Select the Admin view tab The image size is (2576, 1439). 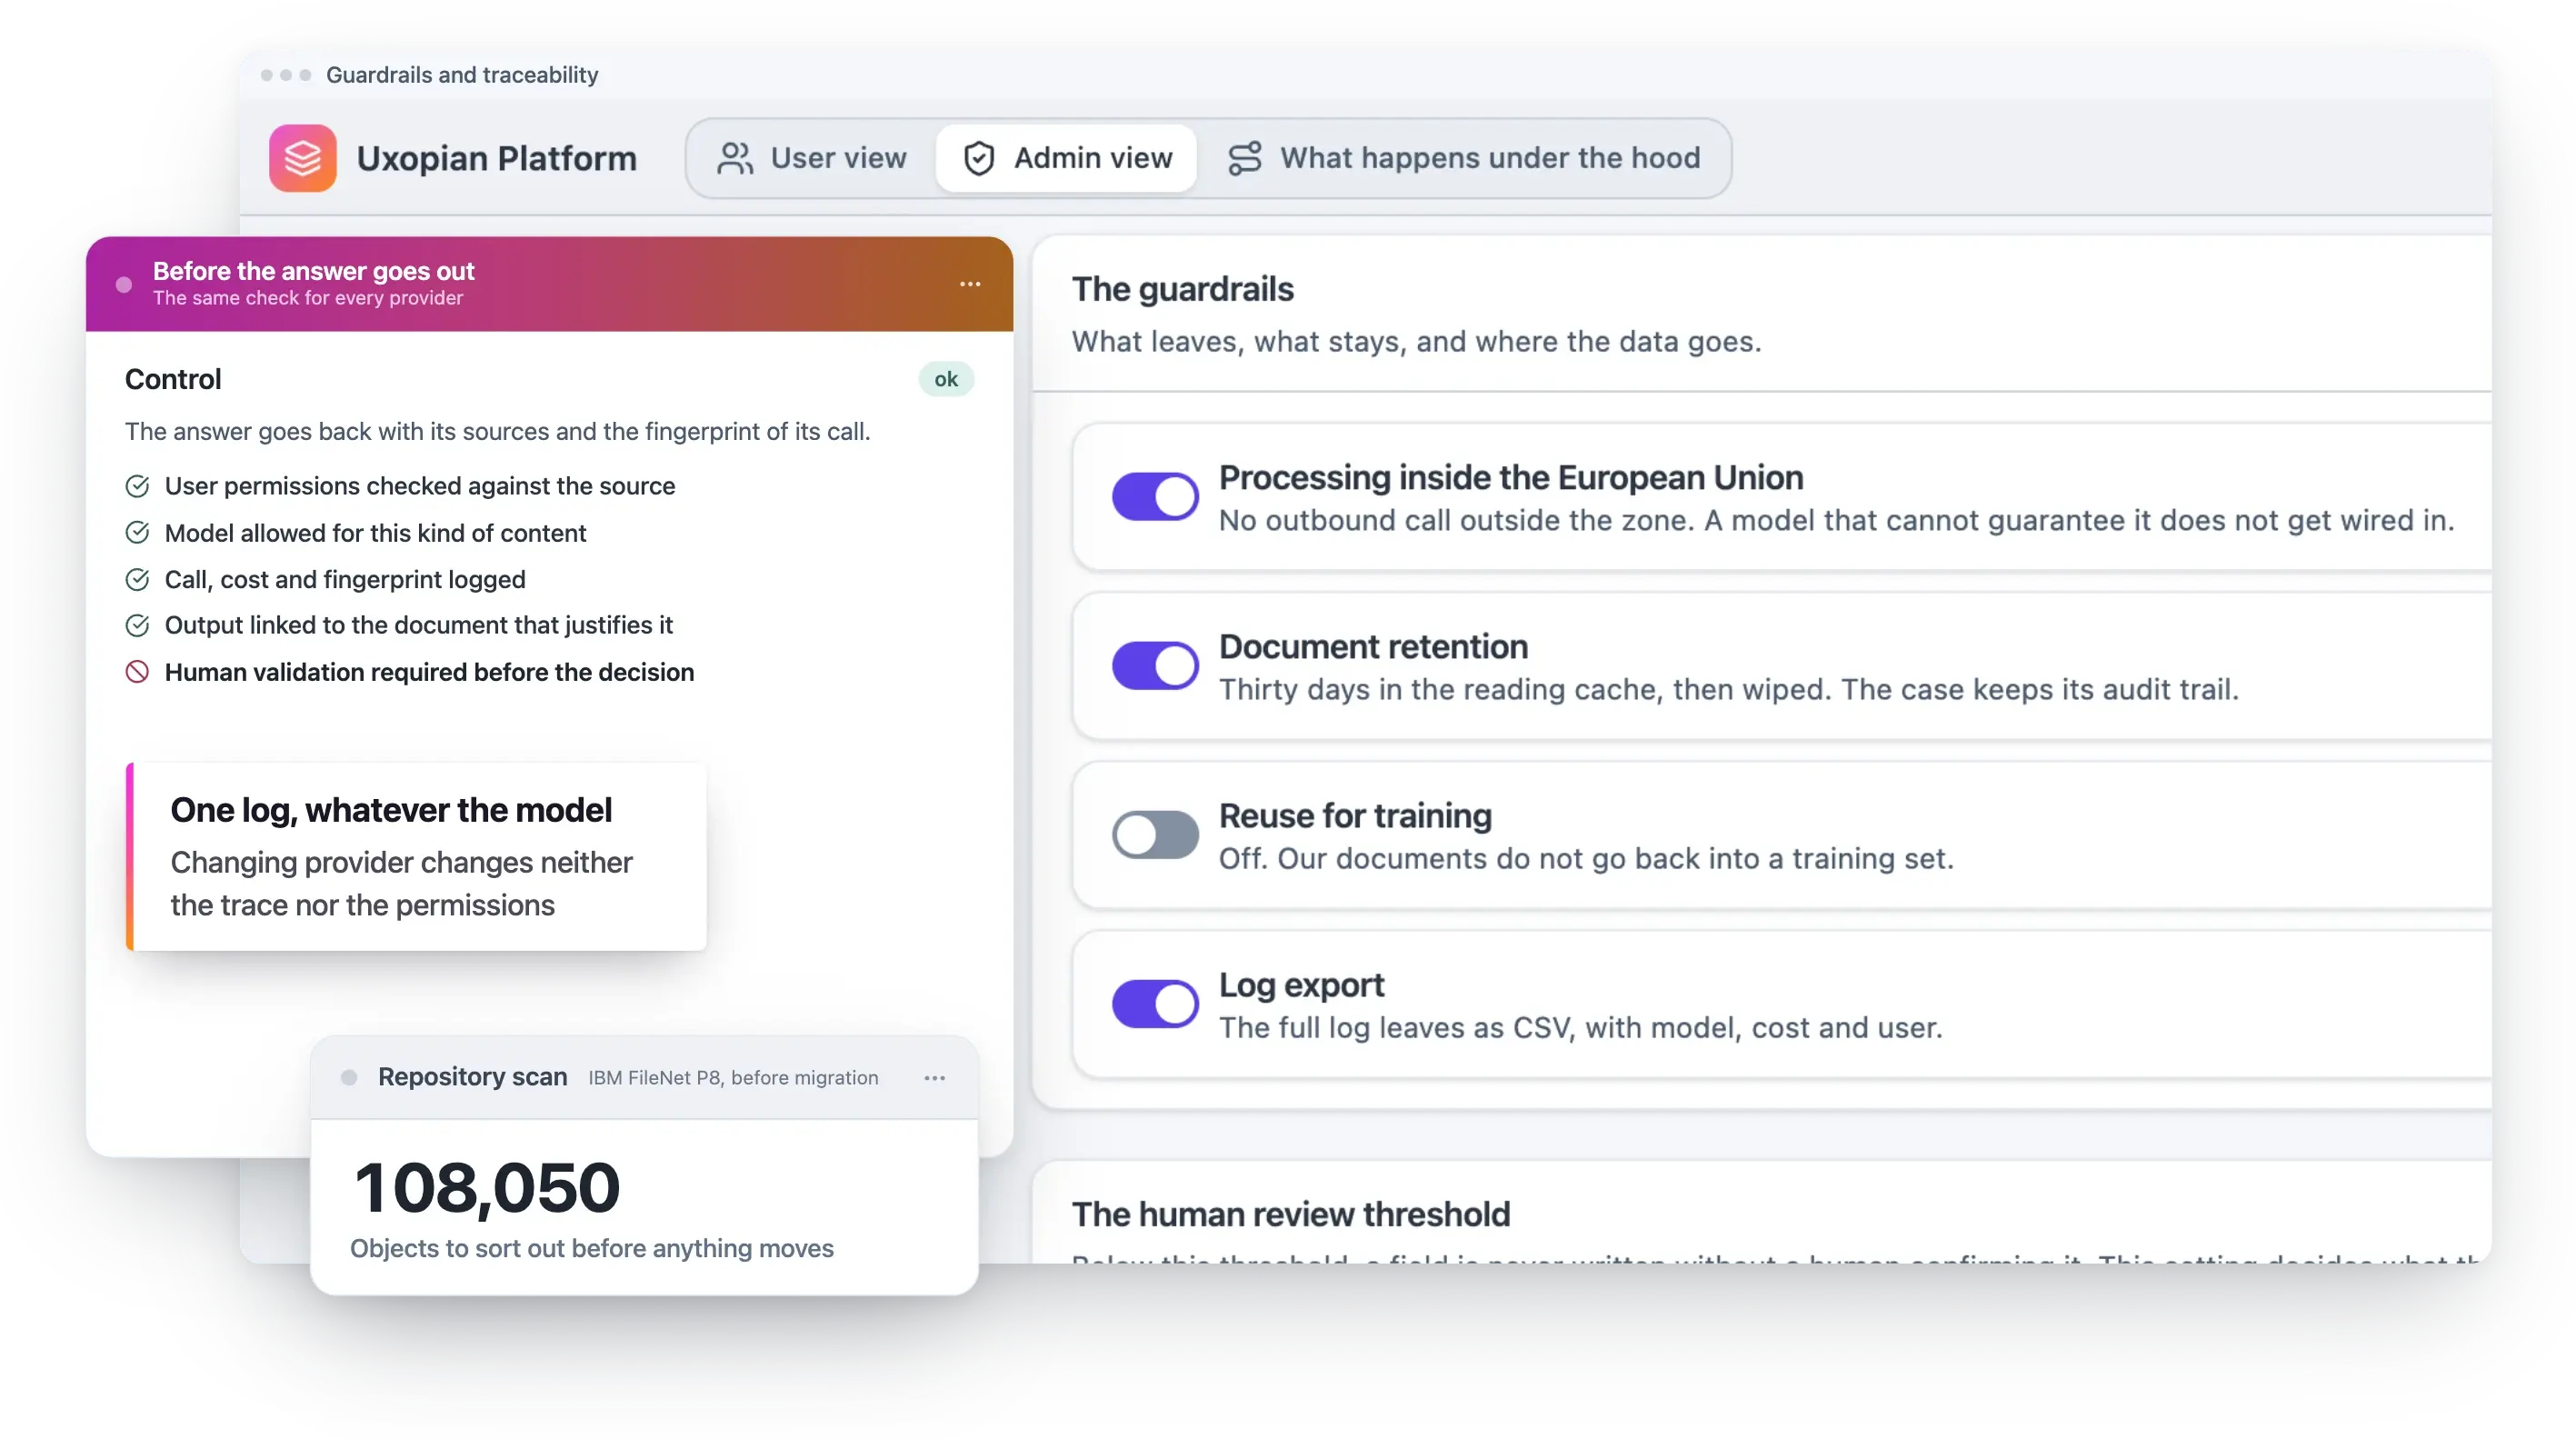(x=1067, y=158)
